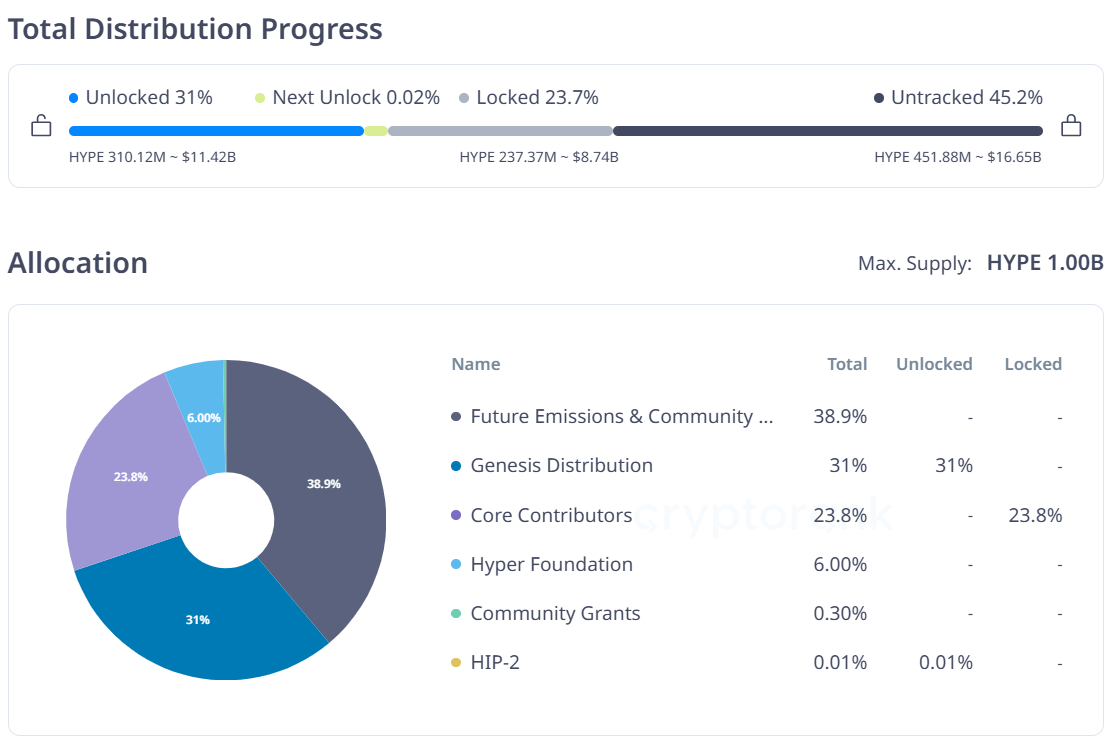1111x741 pixels.
Task: Click the blue Unlocked 31% legend dot
Action: (73, 98)
